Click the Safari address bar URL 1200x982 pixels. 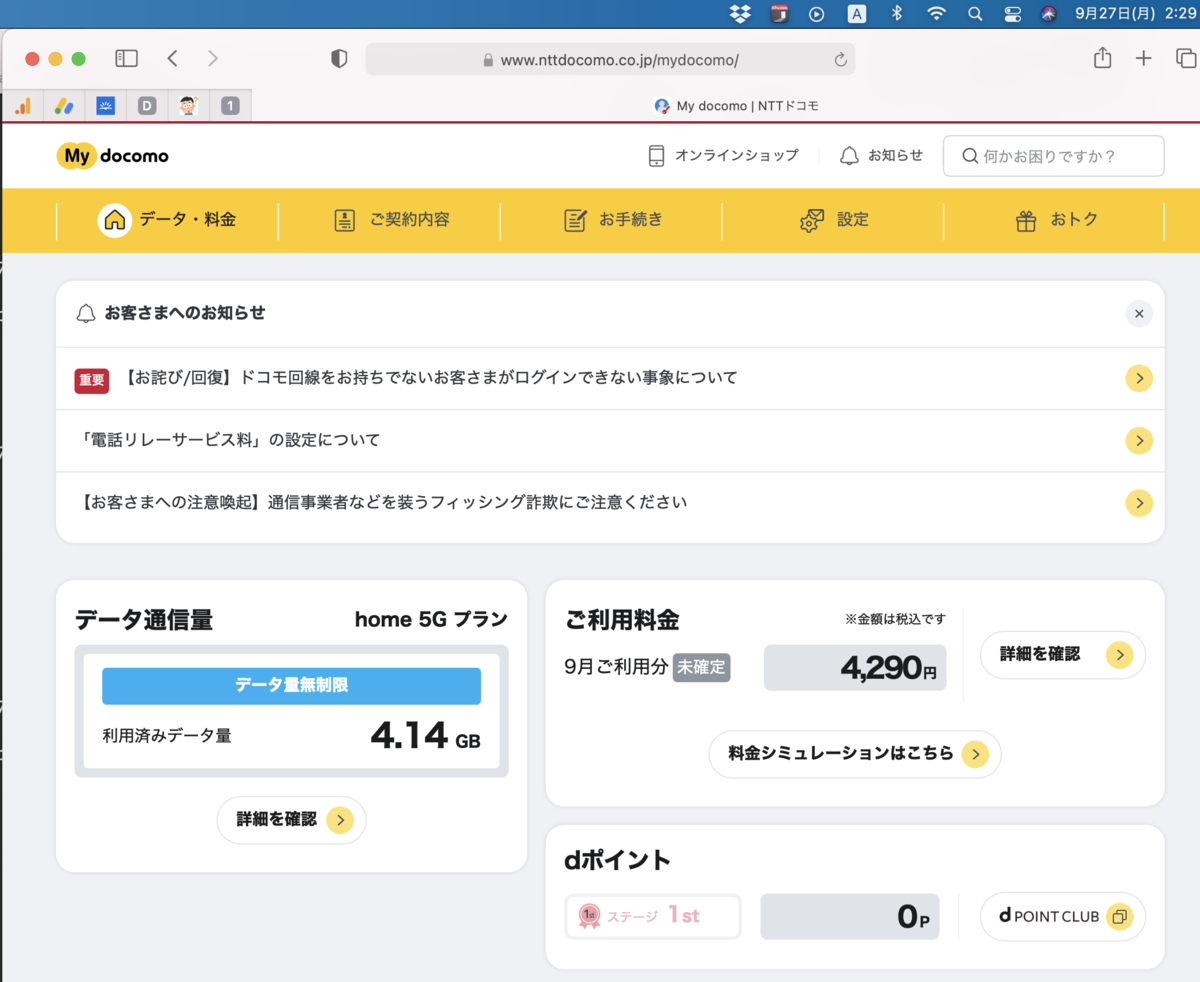tap(619, 60)
